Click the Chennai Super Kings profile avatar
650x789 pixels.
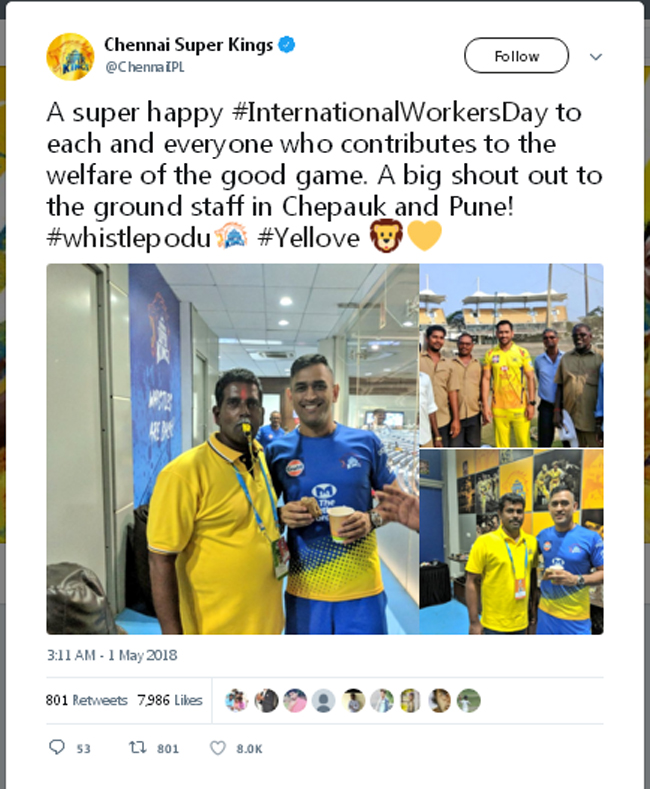[70, 56]
